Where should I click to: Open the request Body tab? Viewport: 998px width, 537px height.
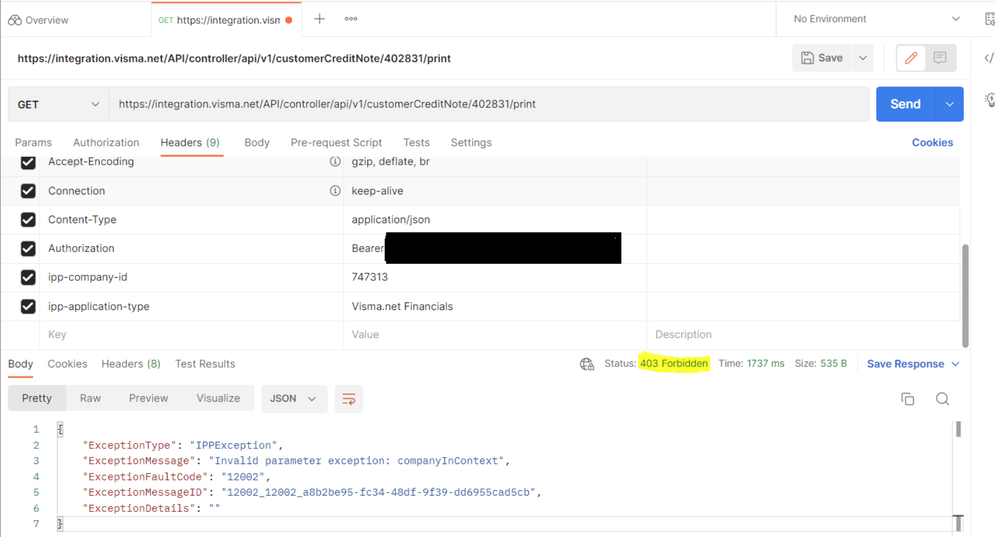[x=257, y=143]
